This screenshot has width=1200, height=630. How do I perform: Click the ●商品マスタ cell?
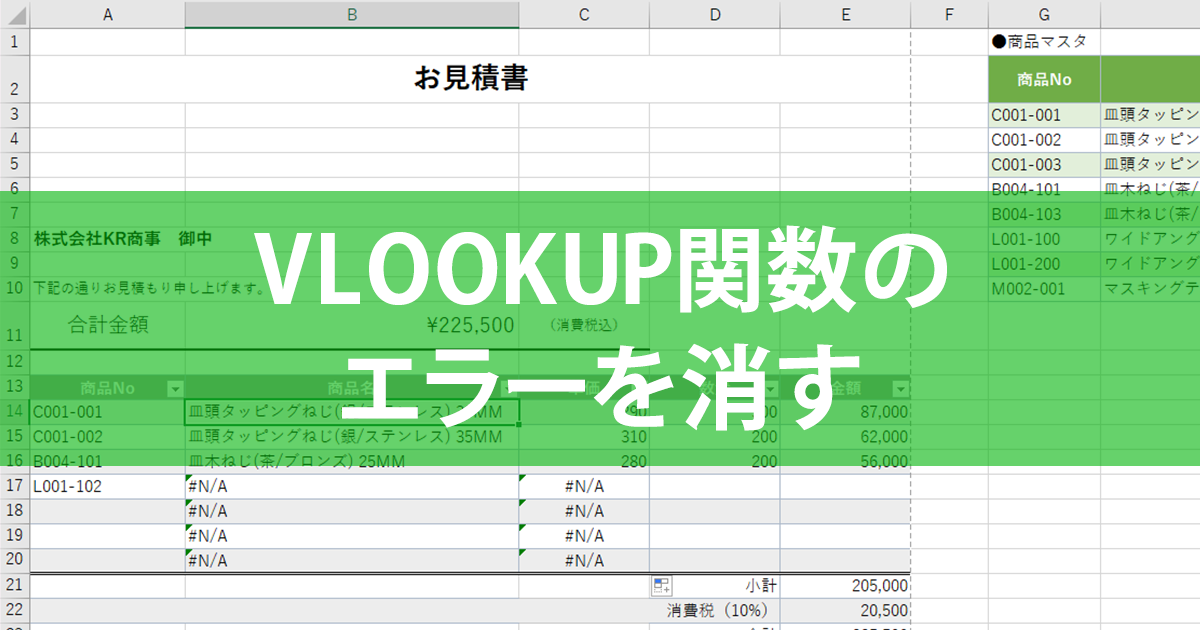pos(1044,42)
